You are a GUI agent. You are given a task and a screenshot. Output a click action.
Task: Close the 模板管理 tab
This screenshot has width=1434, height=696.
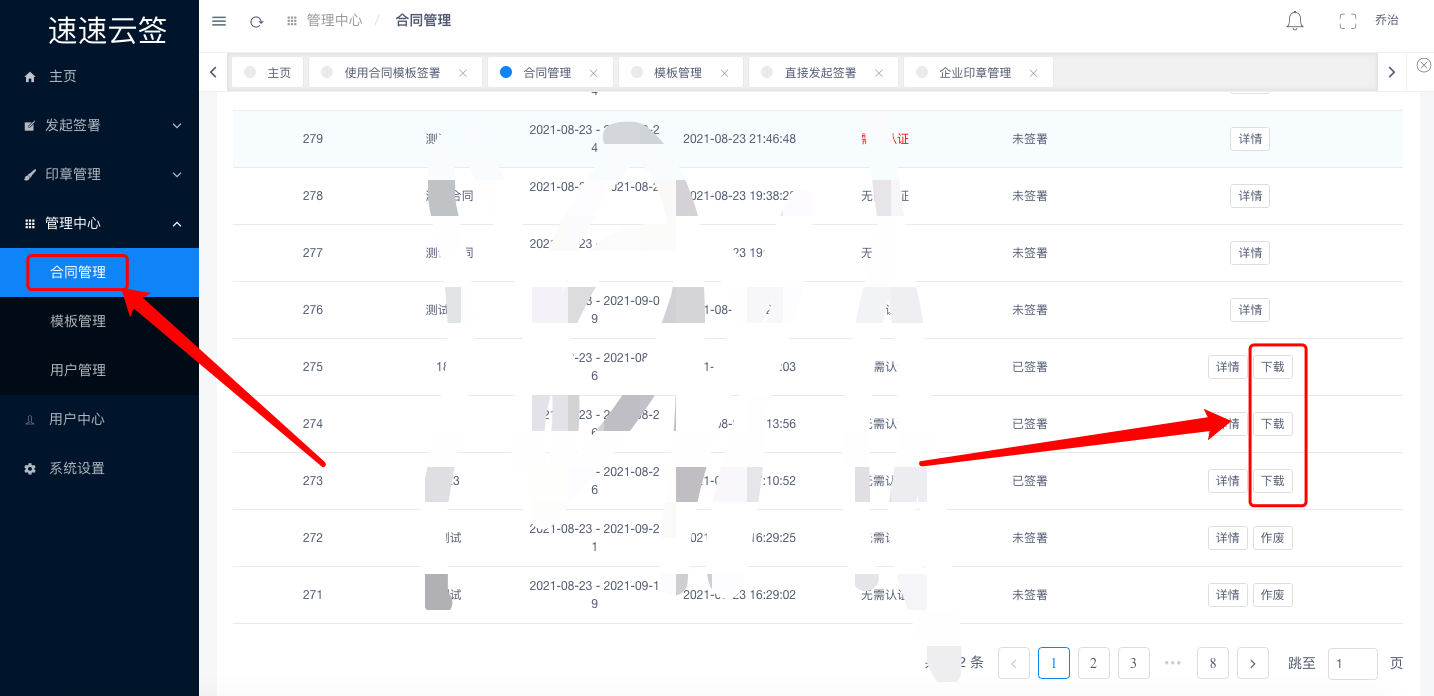[724, 73]
